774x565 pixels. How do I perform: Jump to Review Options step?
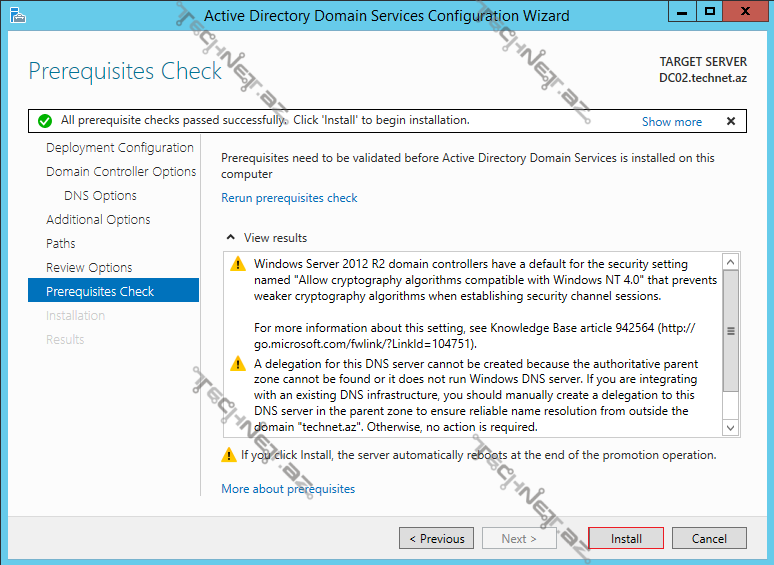[x=89, y=268]
